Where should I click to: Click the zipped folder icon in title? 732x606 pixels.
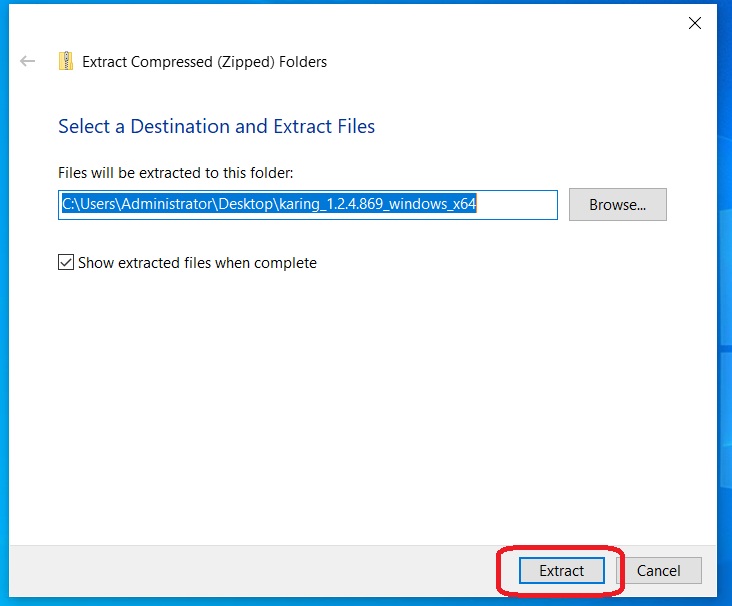66,62
